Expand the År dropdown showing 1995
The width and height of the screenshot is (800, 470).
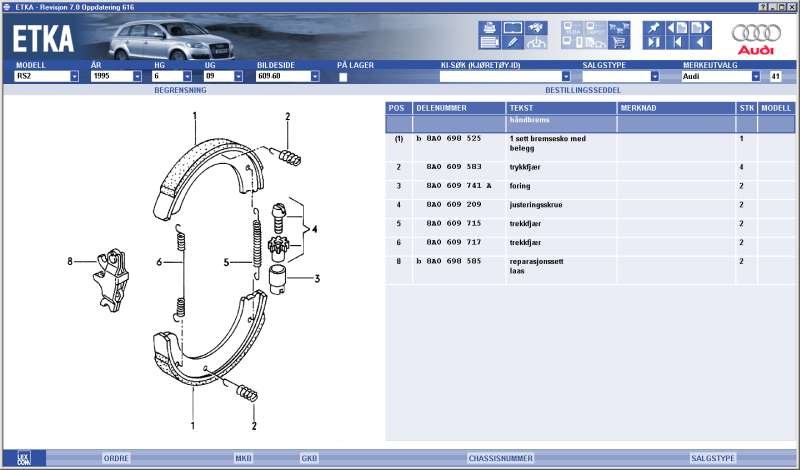137,76
